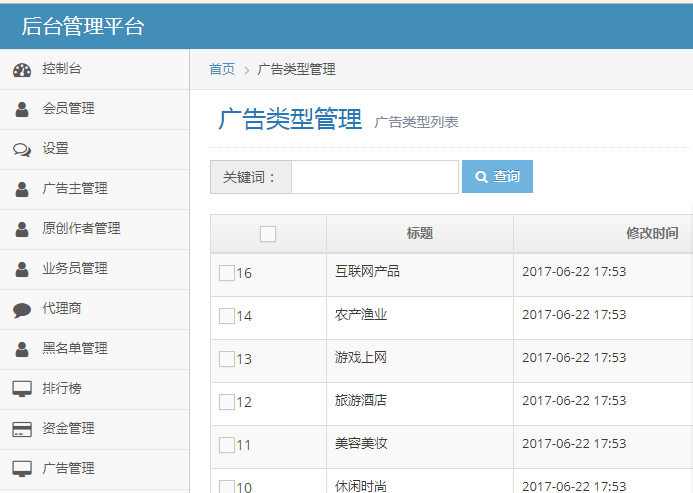Click the chat bubbles icon beside 设置
Screen dimensions: 693x493
pos(22,149)
